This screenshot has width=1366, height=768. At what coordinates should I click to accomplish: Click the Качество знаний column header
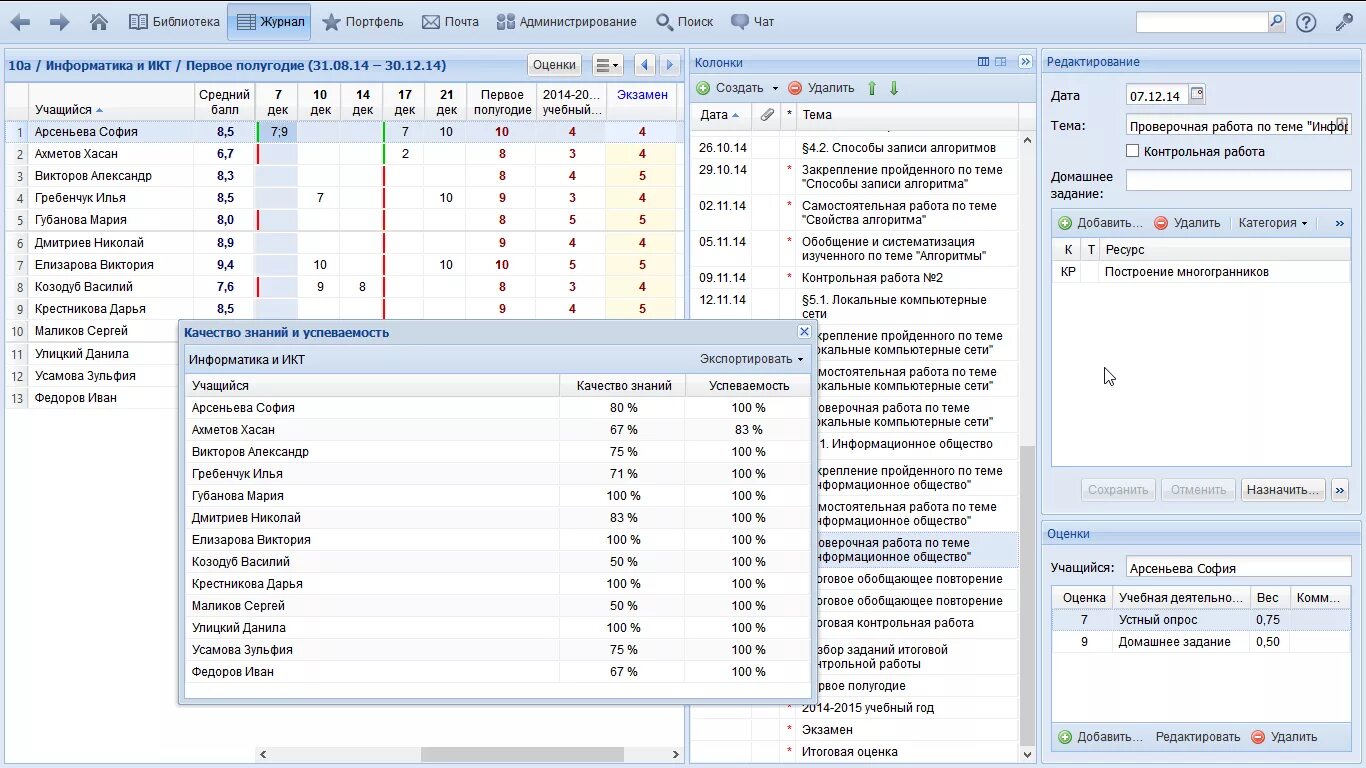(623, 385)
